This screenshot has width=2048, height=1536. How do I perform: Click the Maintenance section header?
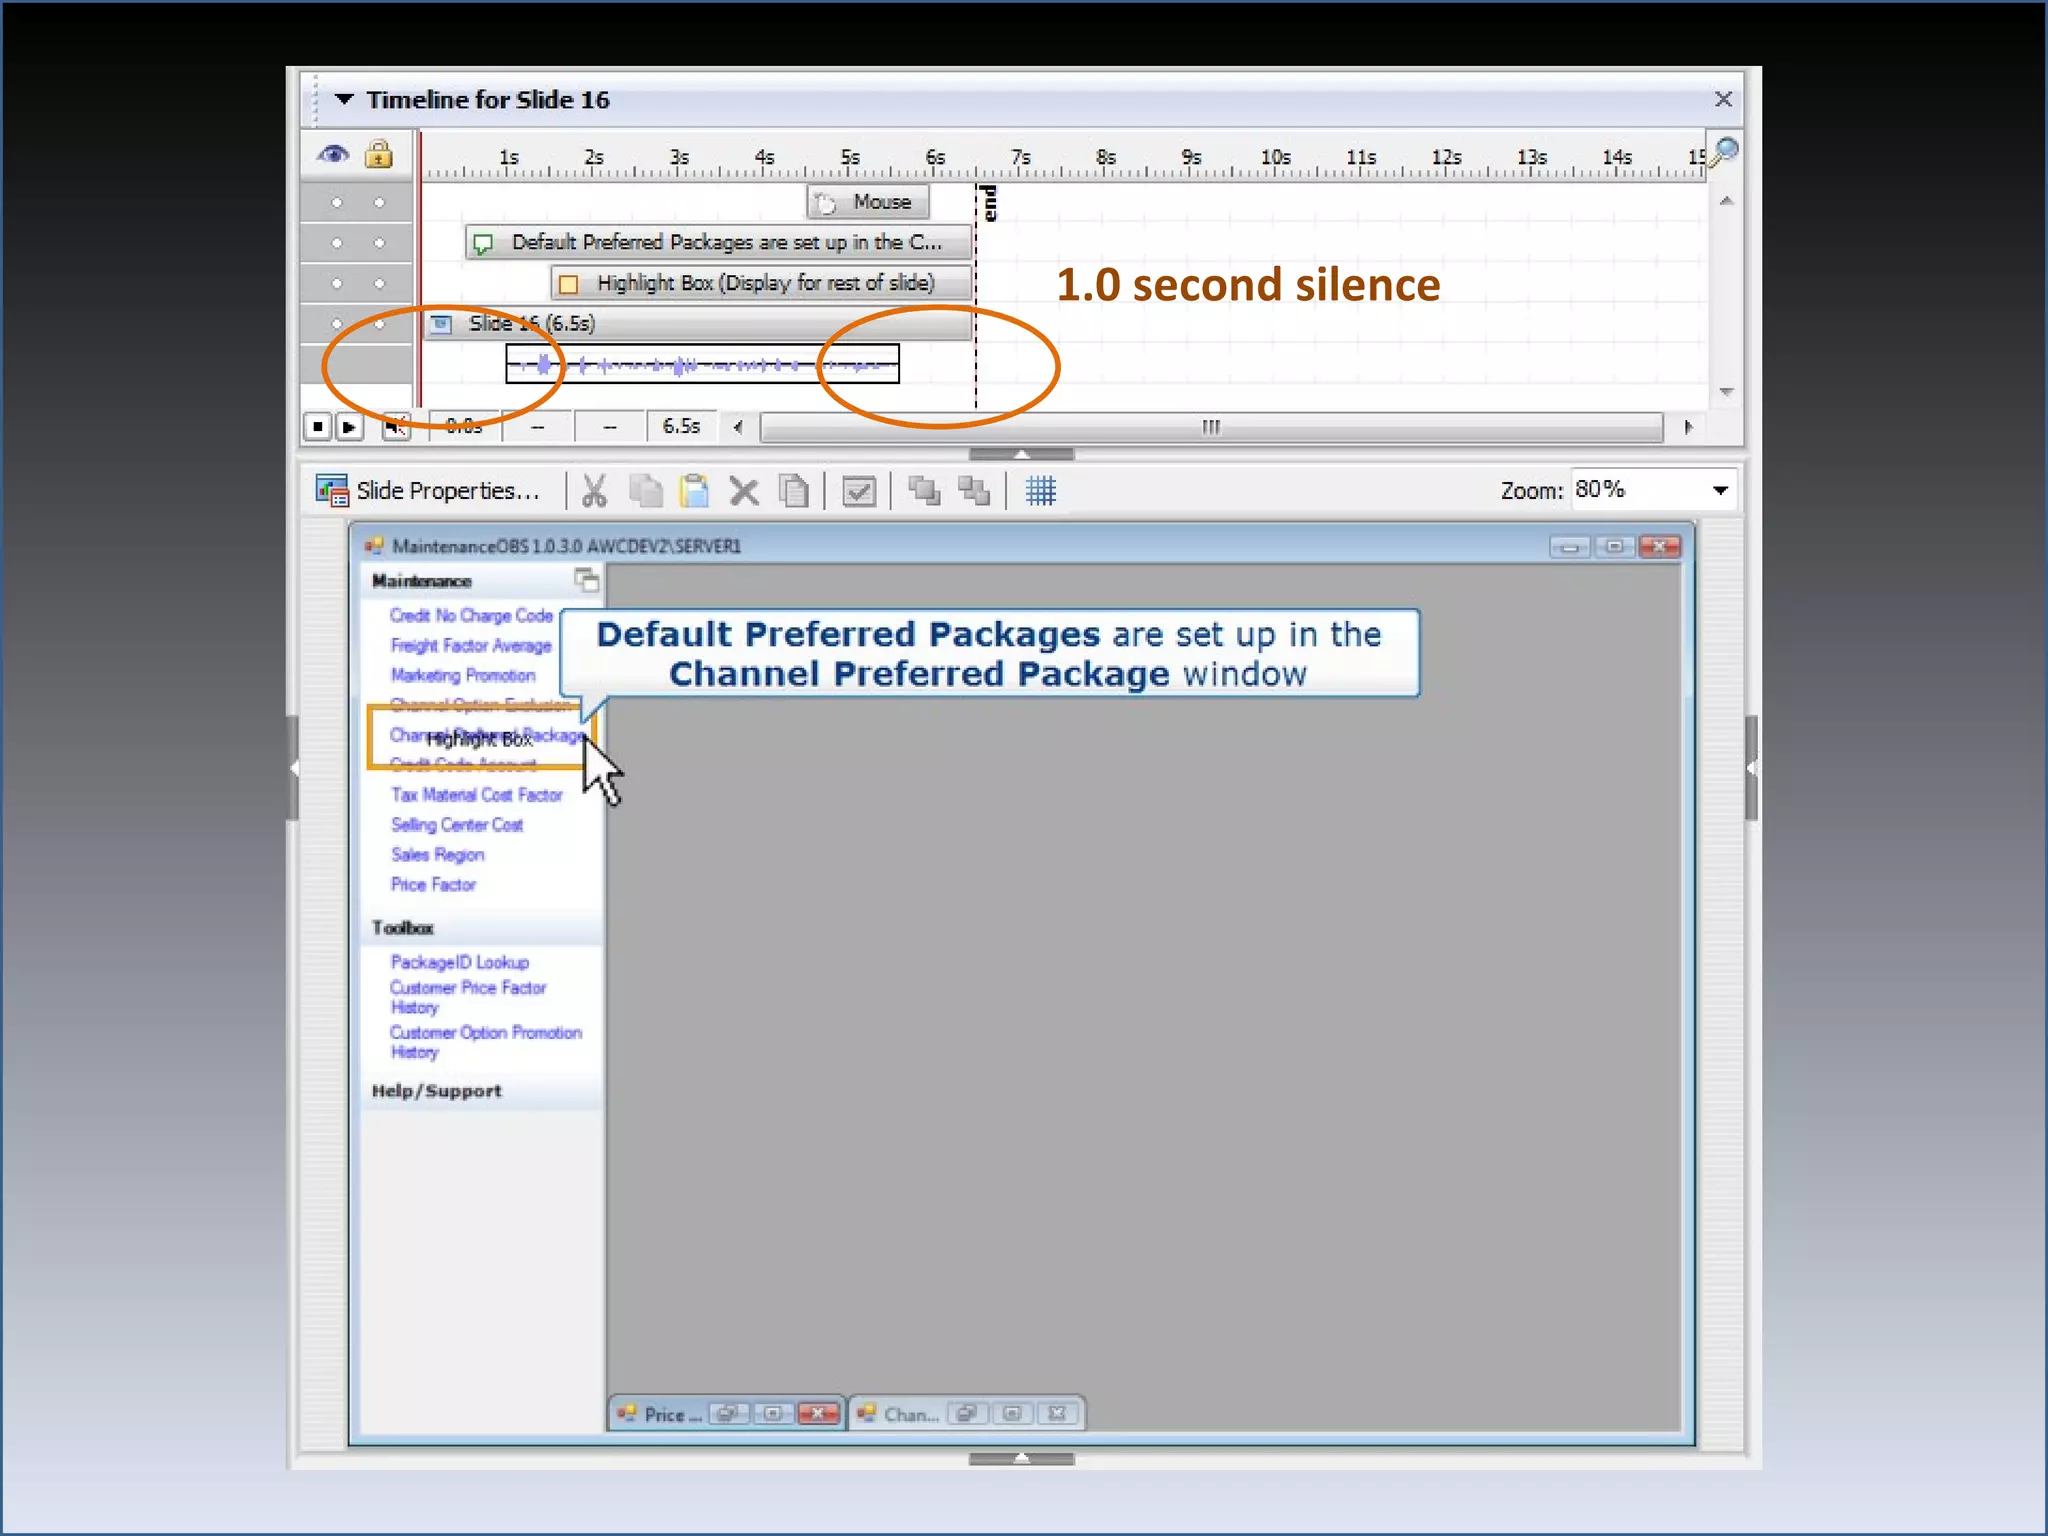421,581
